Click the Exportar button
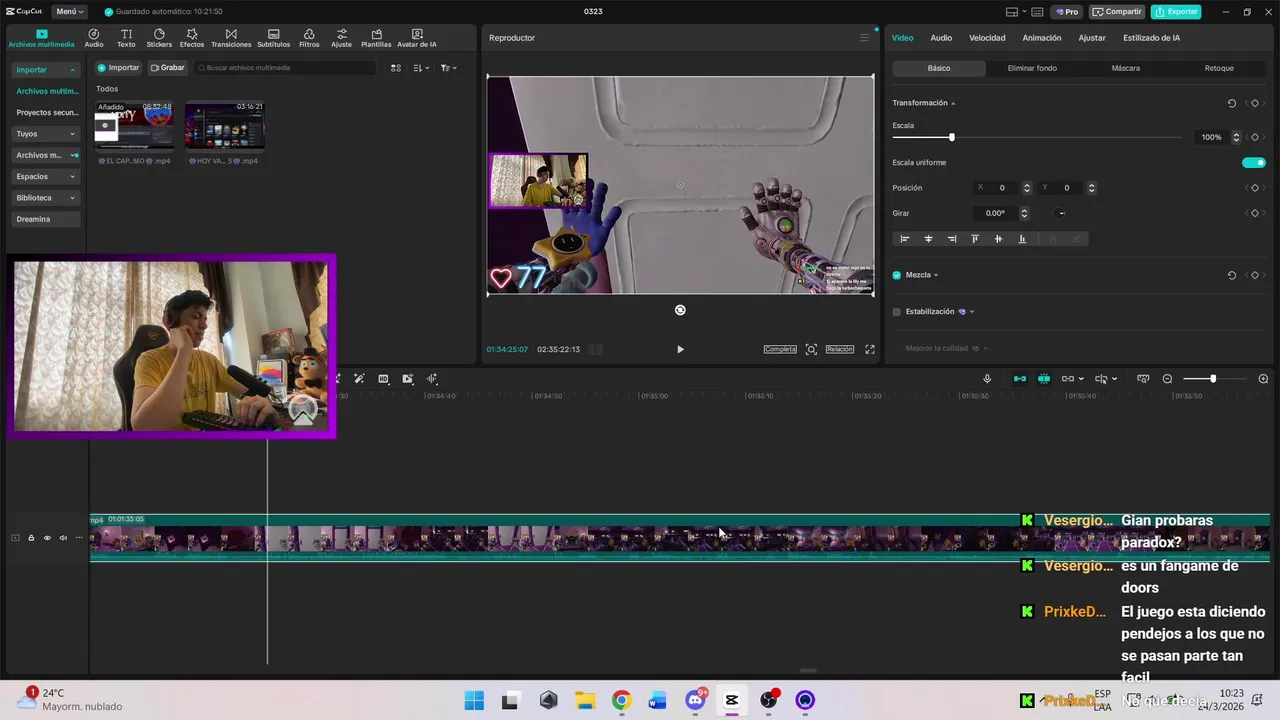 1176,12
